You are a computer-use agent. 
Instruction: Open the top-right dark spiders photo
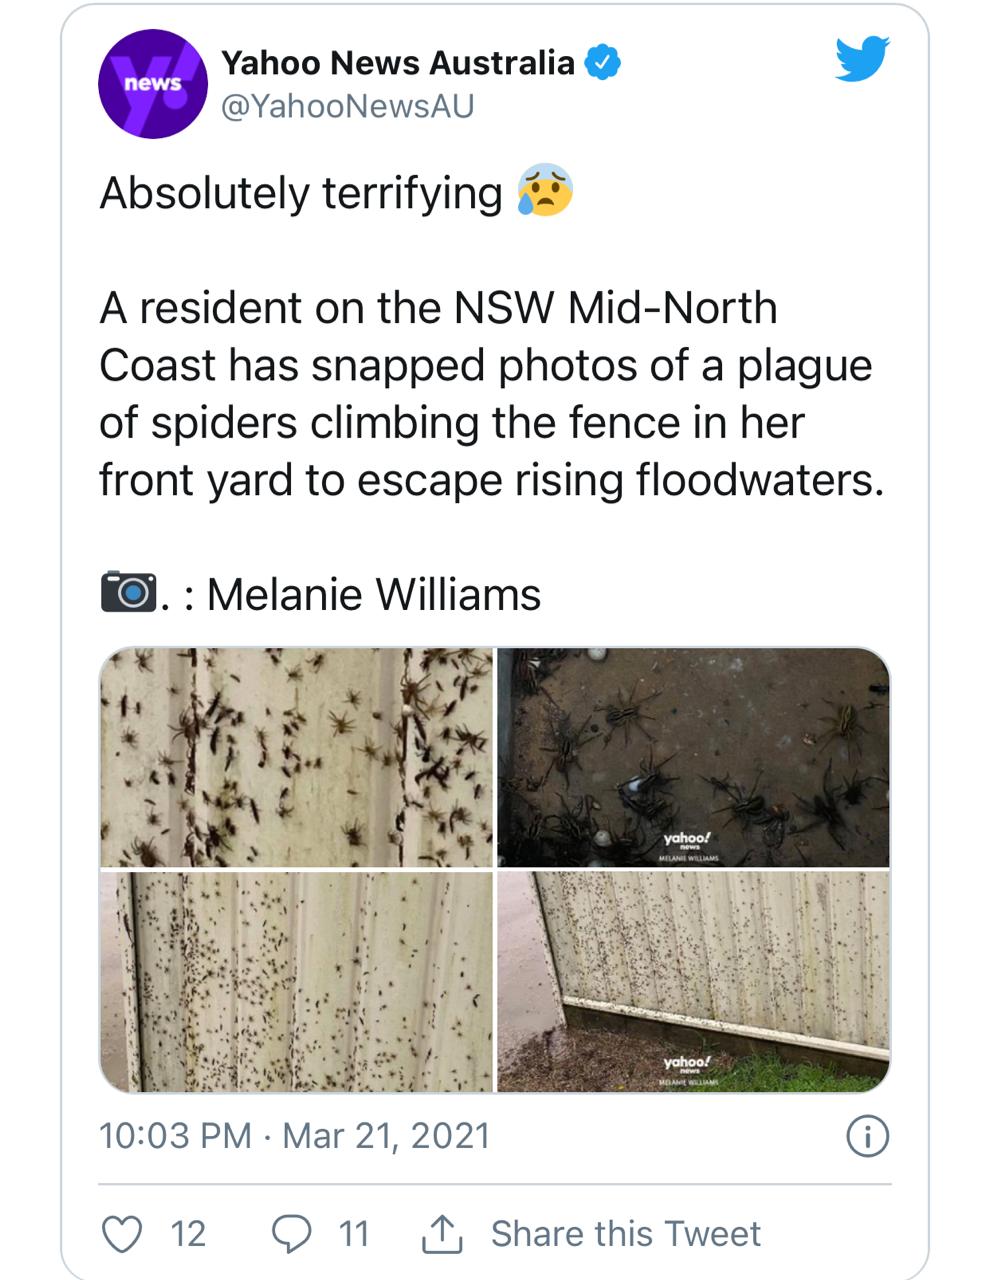point(693,757)
